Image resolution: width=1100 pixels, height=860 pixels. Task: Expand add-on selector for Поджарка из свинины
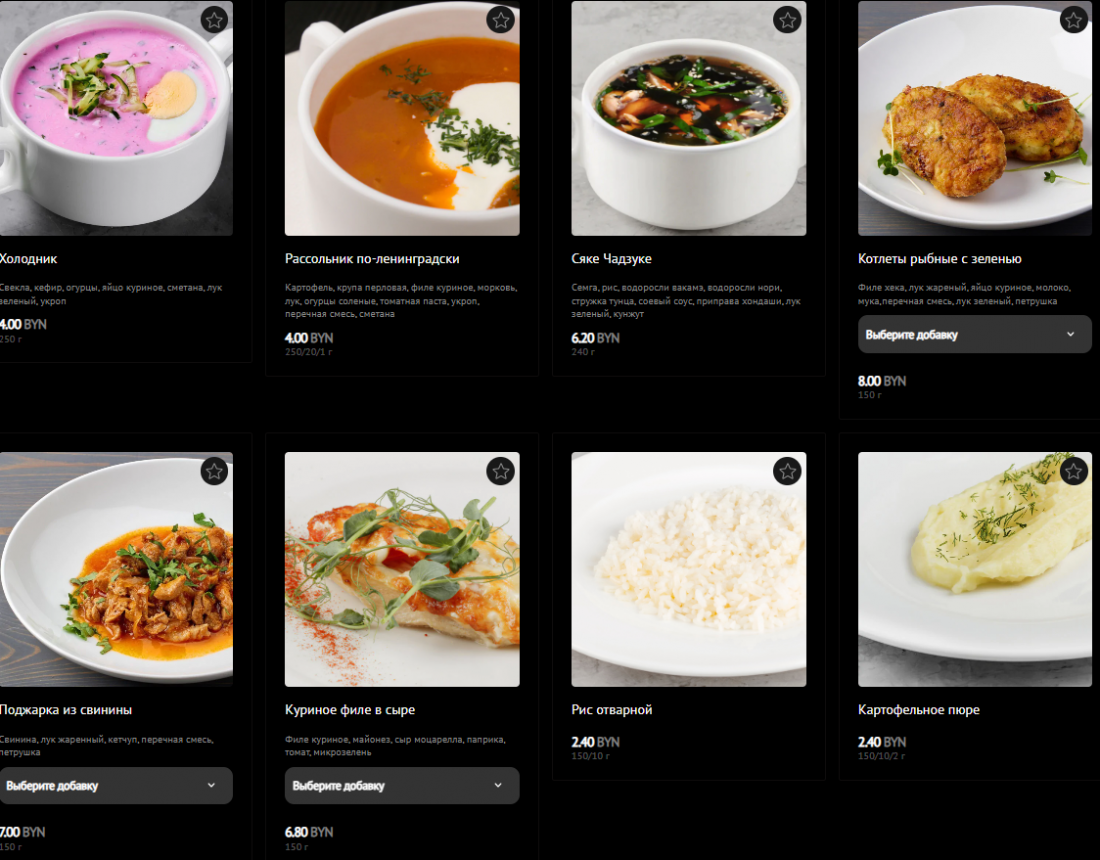[x=115, y=786]
